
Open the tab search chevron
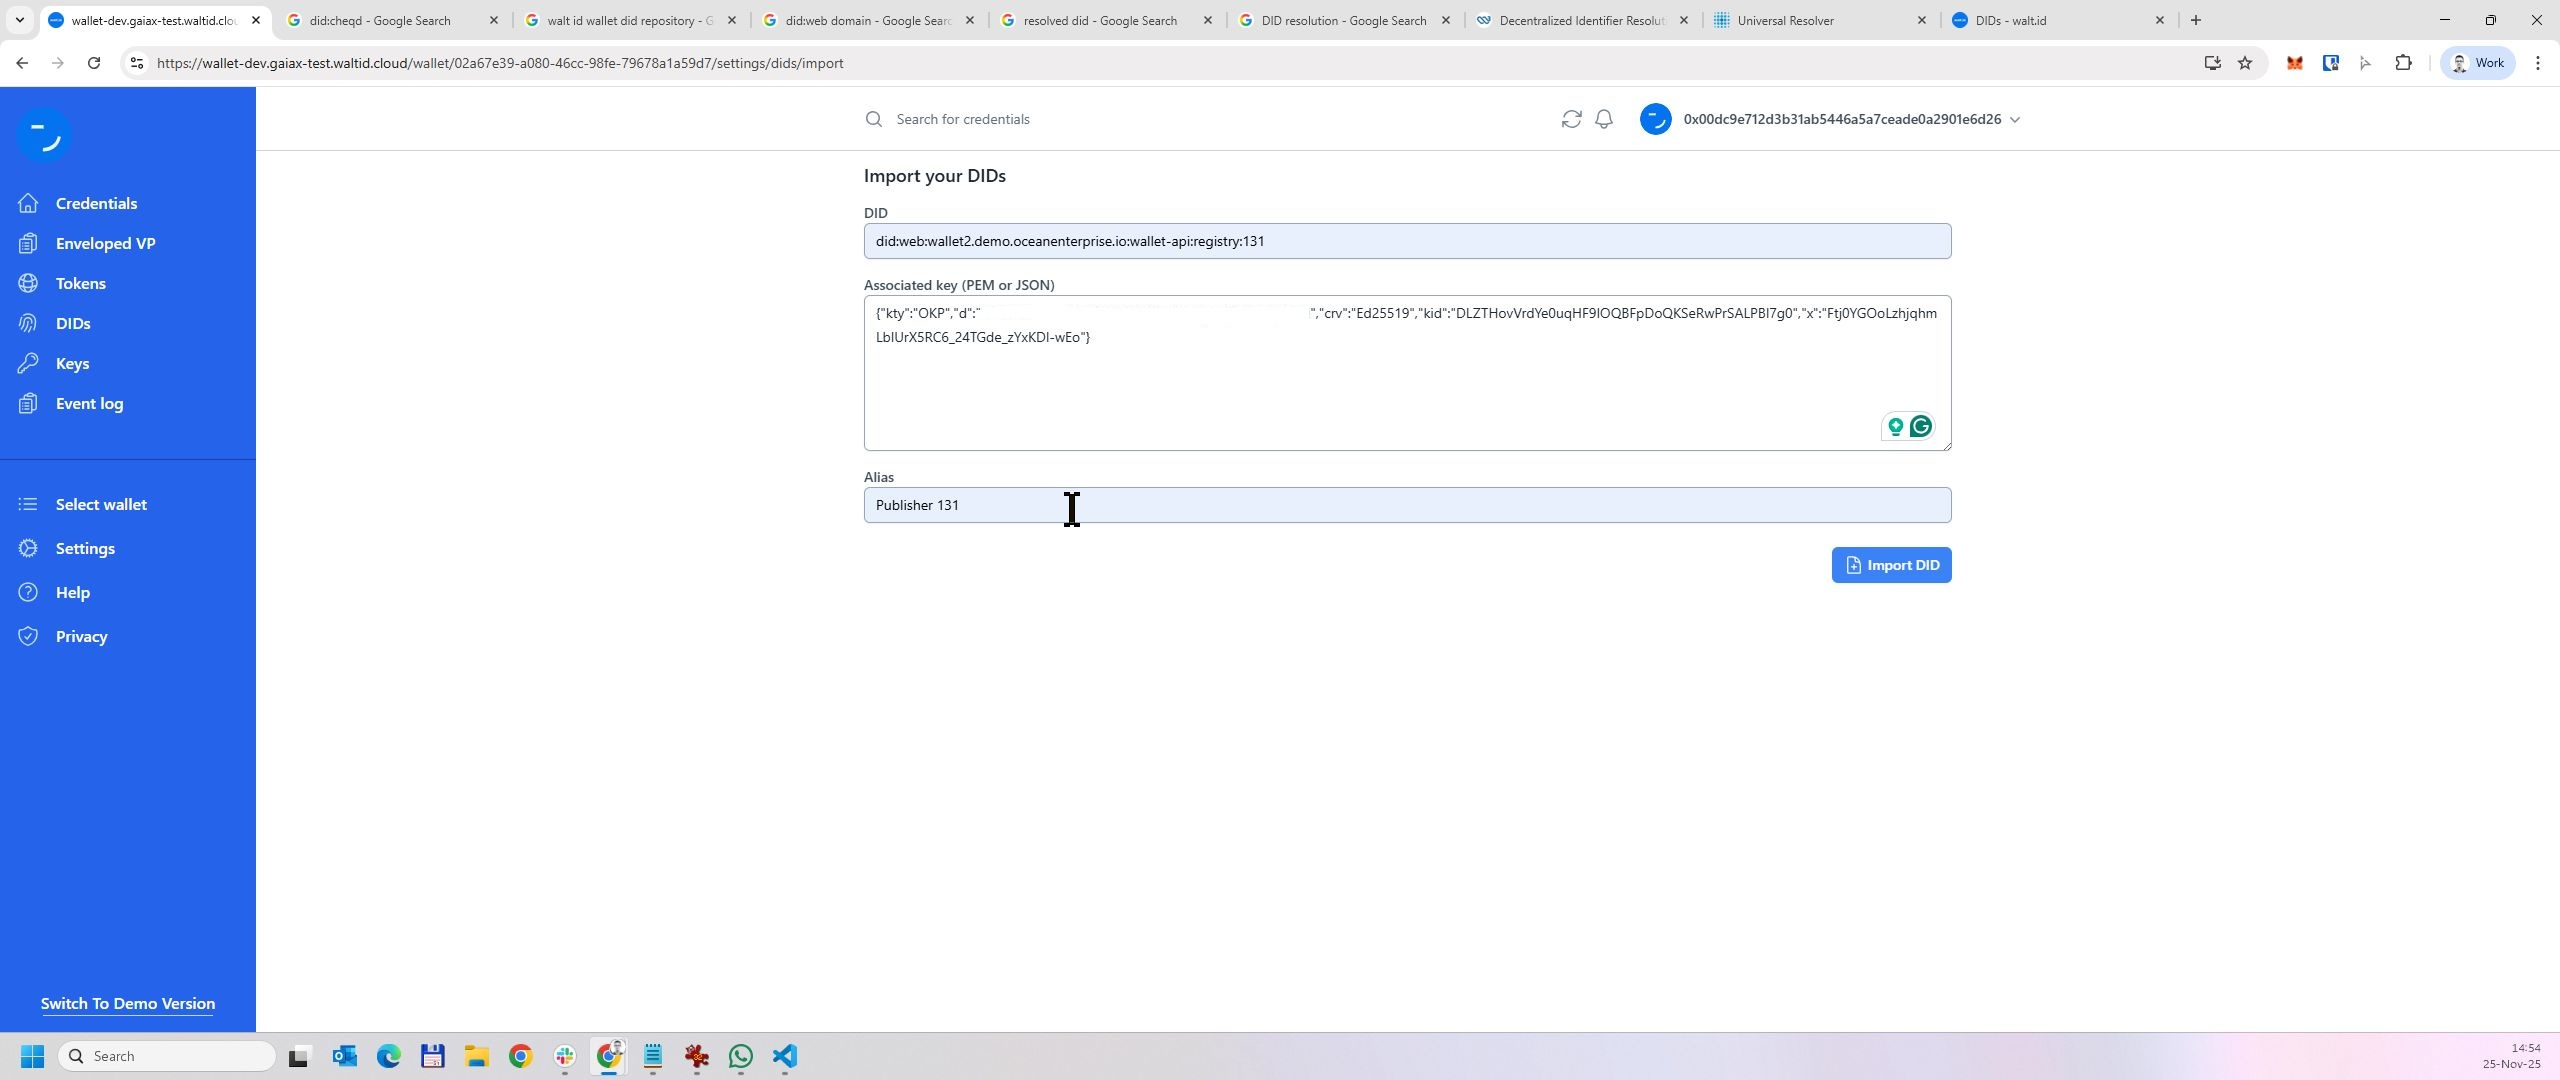coord(19,20)
